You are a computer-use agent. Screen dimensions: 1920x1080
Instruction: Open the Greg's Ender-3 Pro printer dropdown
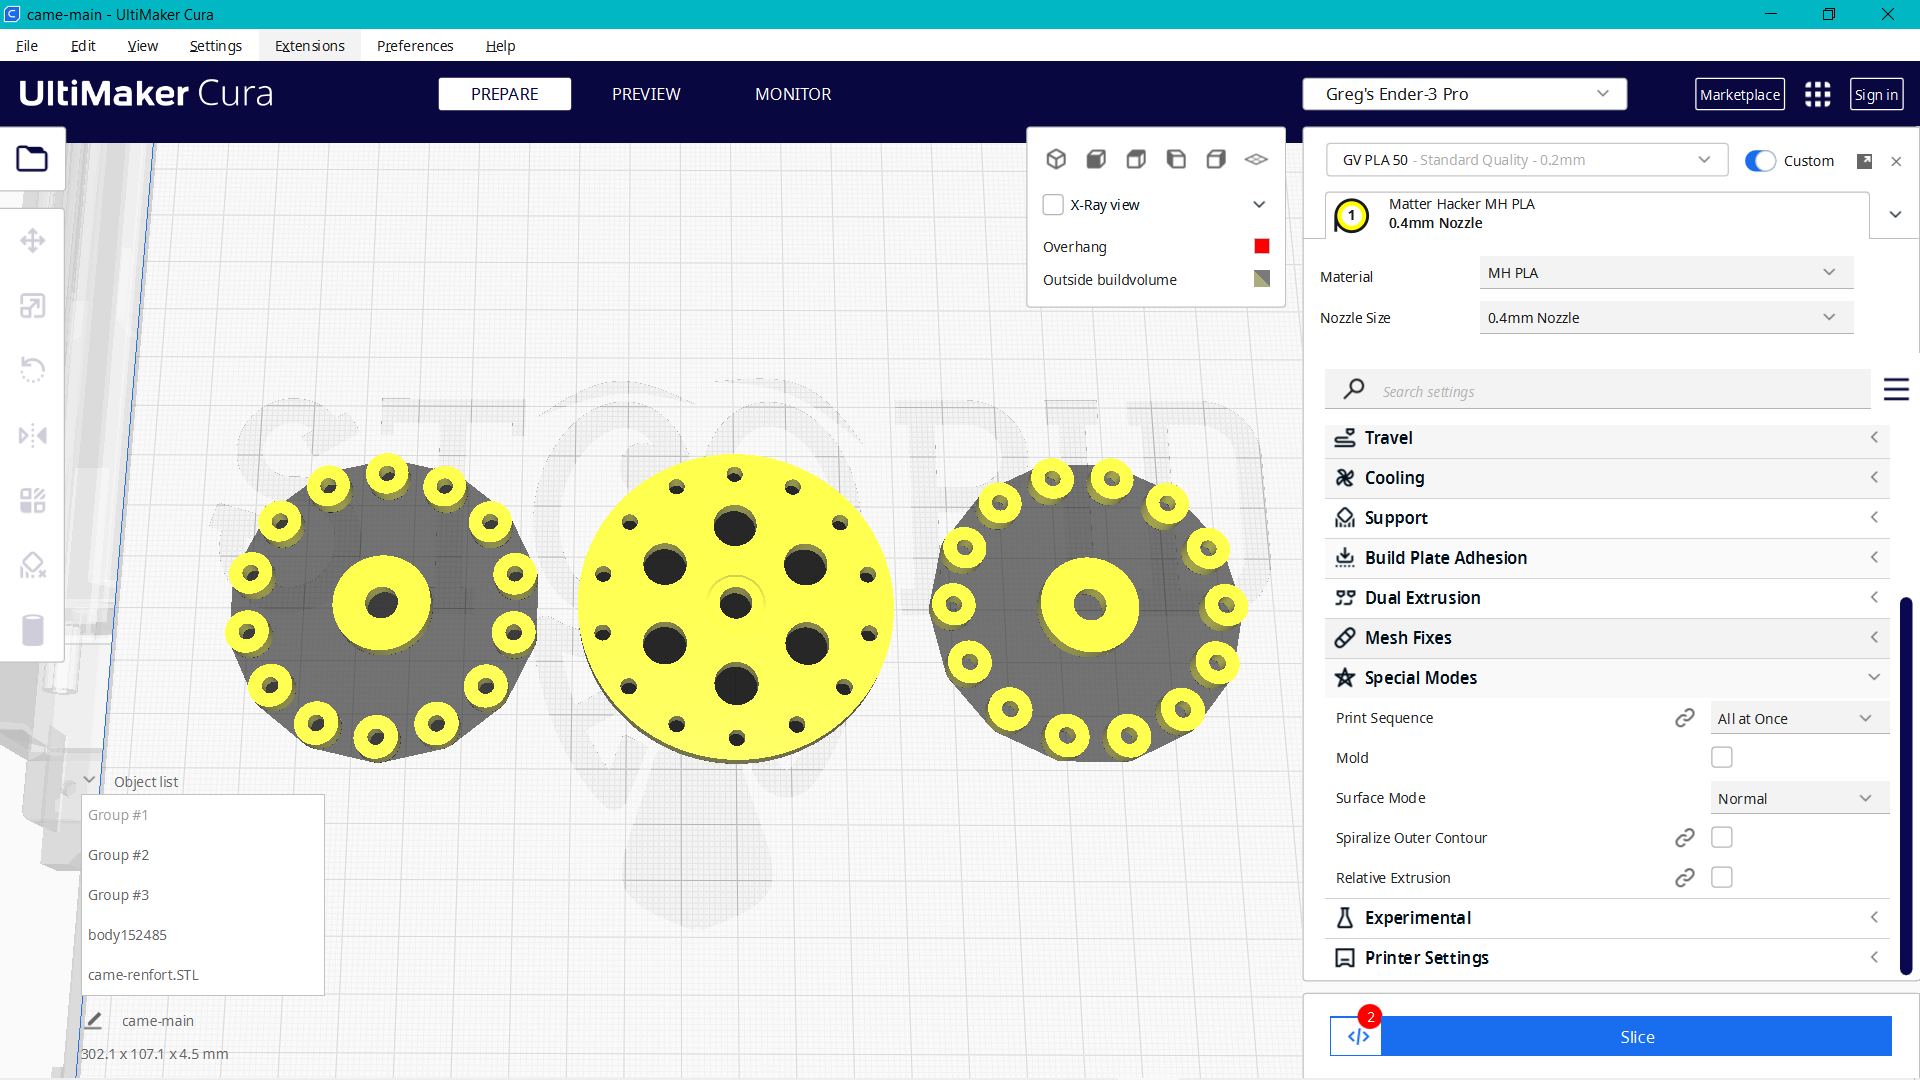pos(1464,93)
